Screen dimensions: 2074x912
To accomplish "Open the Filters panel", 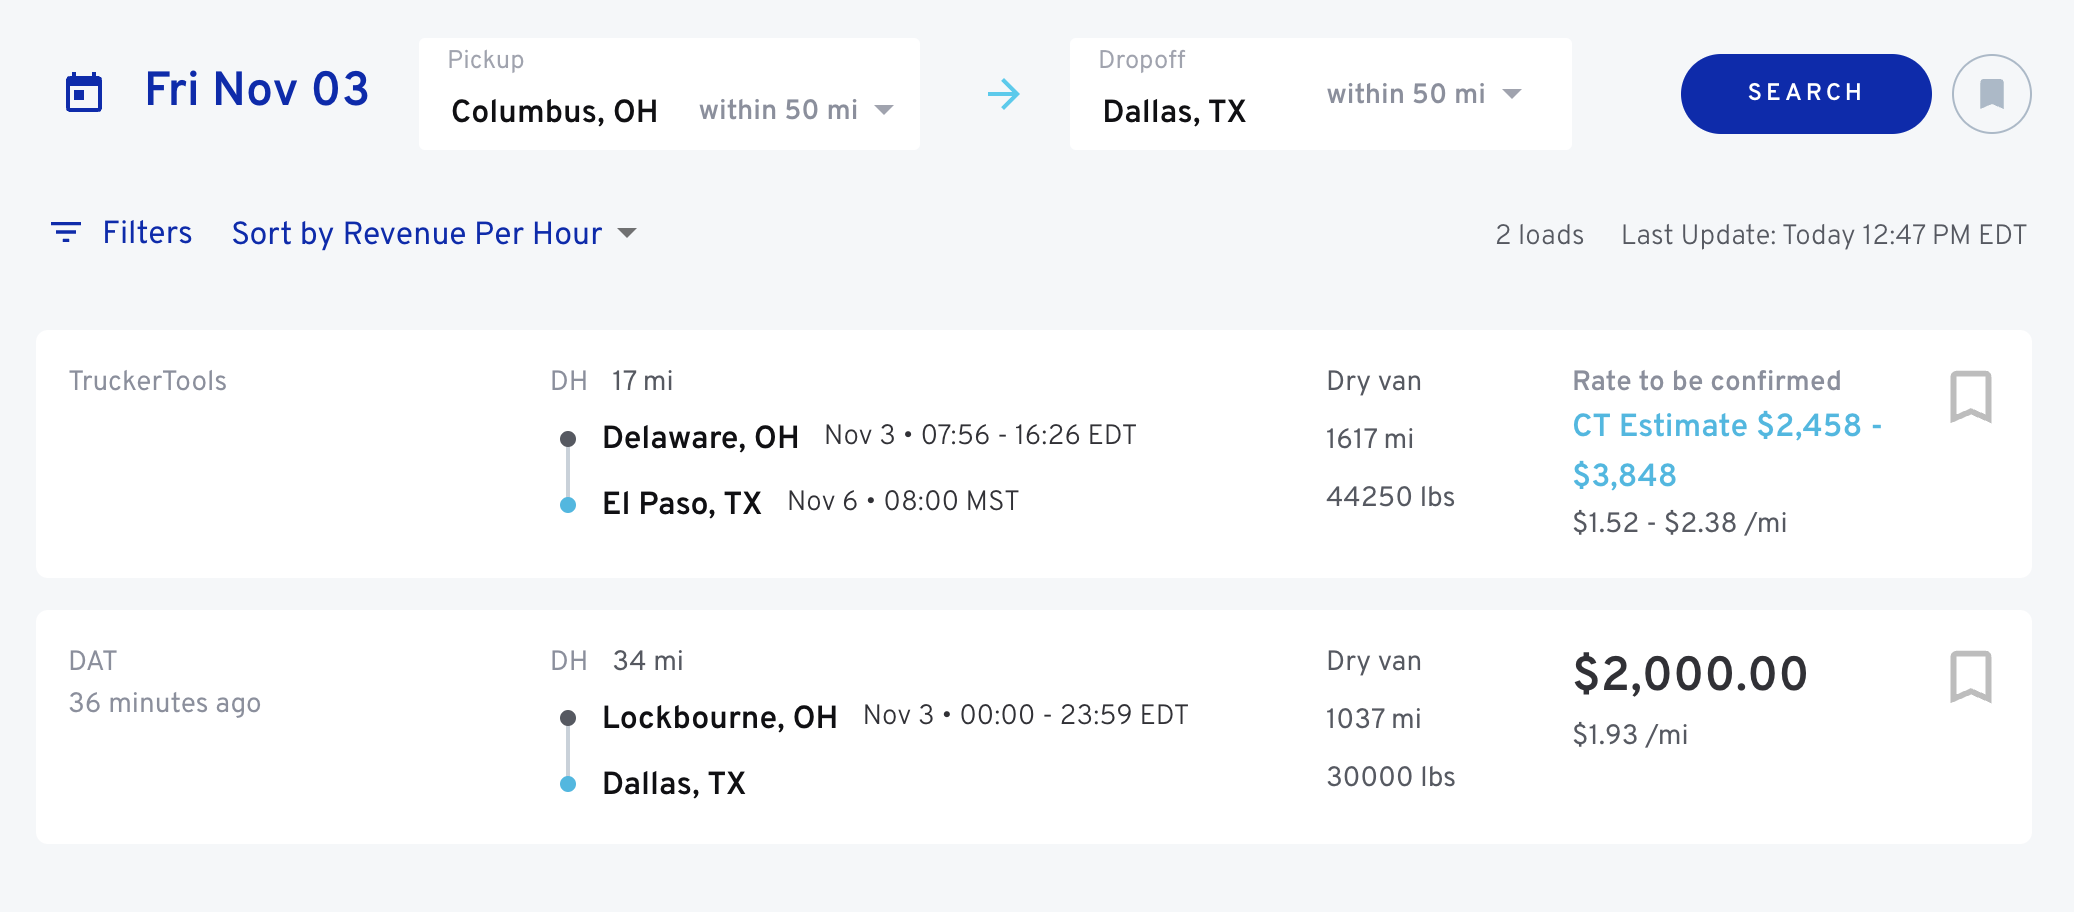I will 147,233.
